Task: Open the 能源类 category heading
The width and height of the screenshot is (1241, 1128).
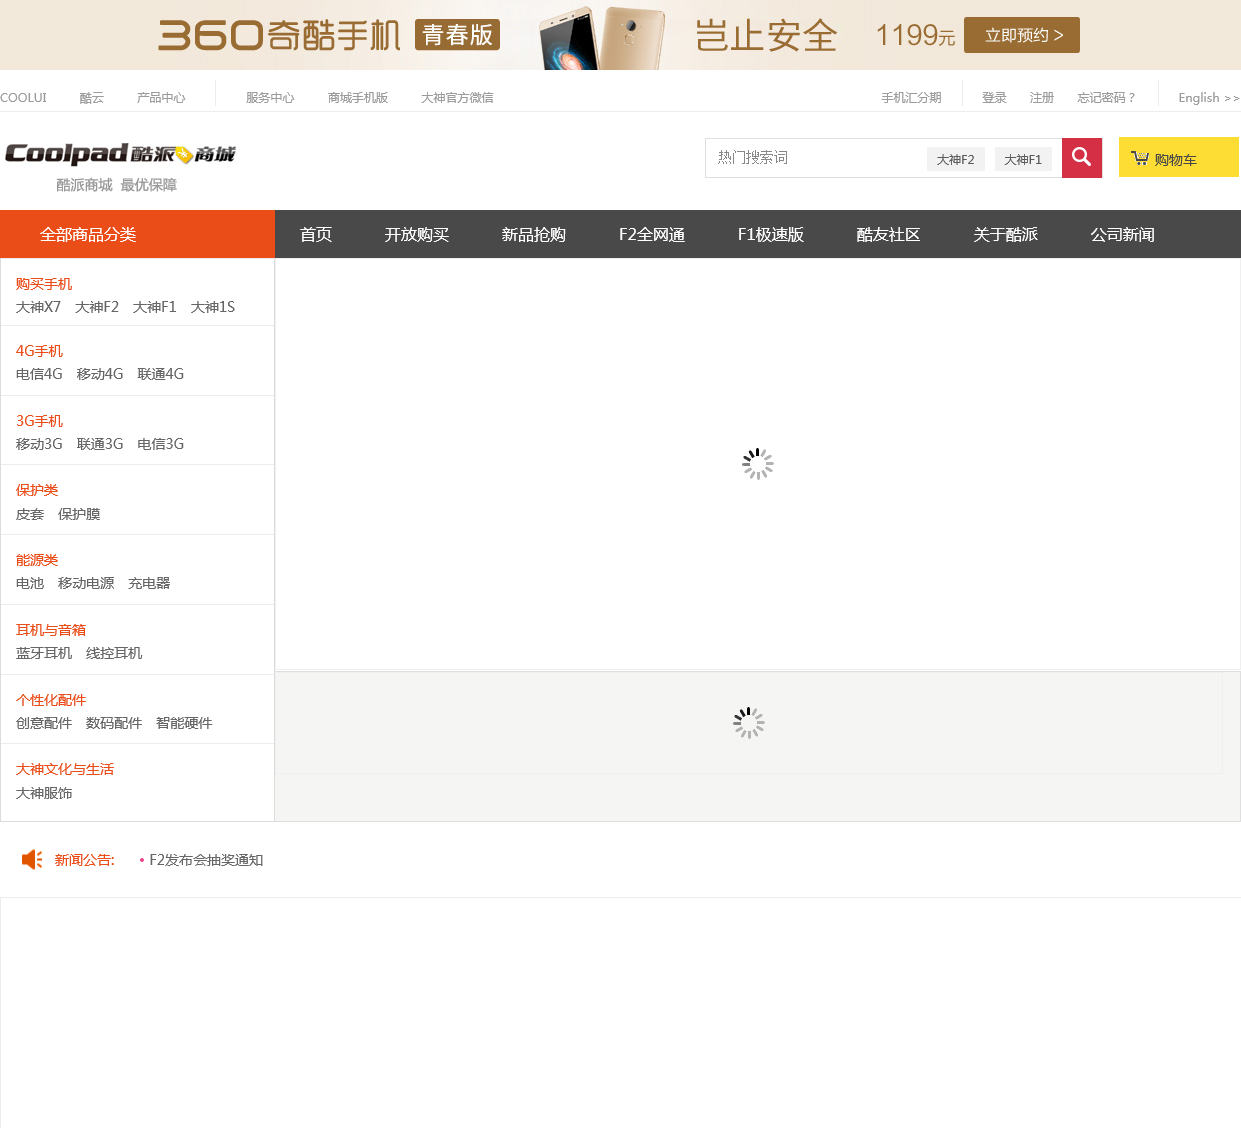Action: click(37, 560)
